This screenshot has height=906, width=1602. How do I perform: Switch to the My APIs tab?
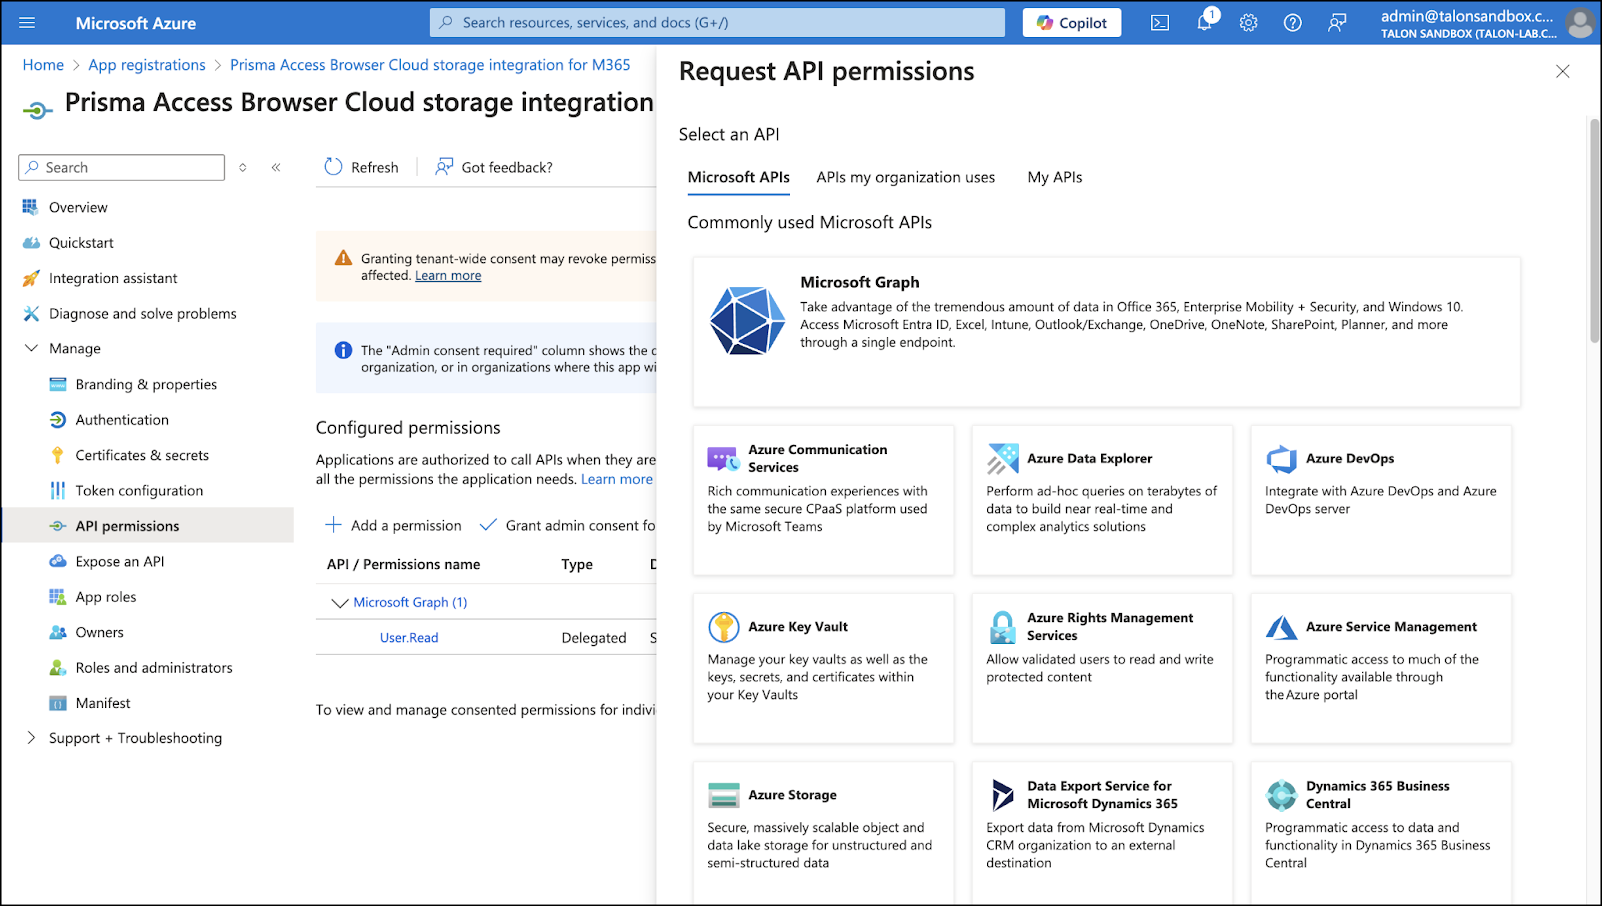(1054, 177)
